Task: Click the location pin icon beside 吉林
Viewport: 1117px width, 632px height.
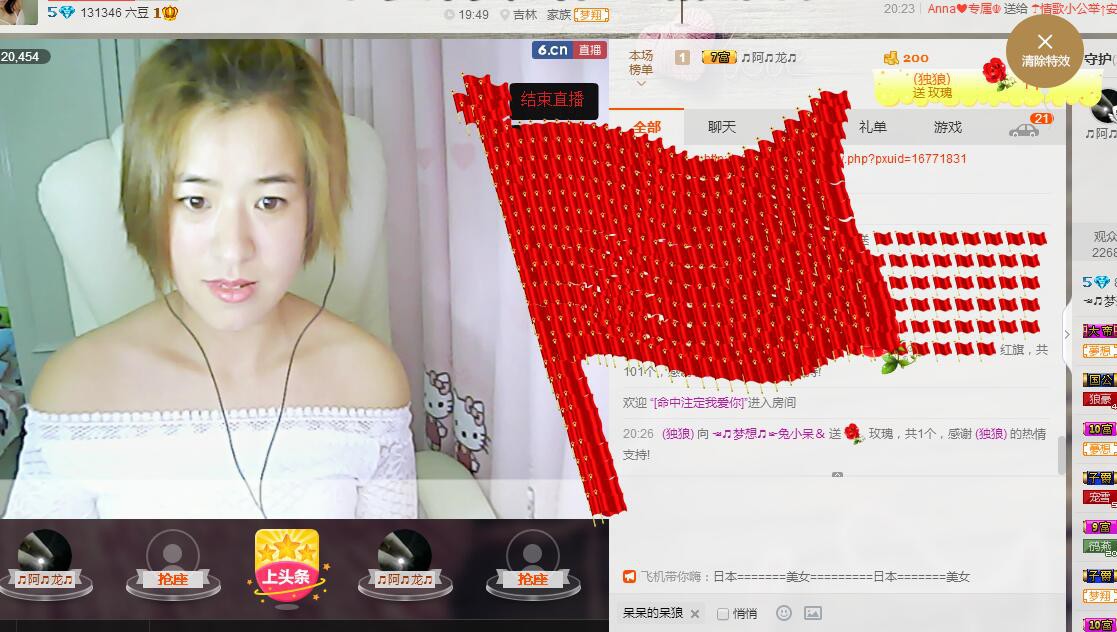Action: point(505,14)
